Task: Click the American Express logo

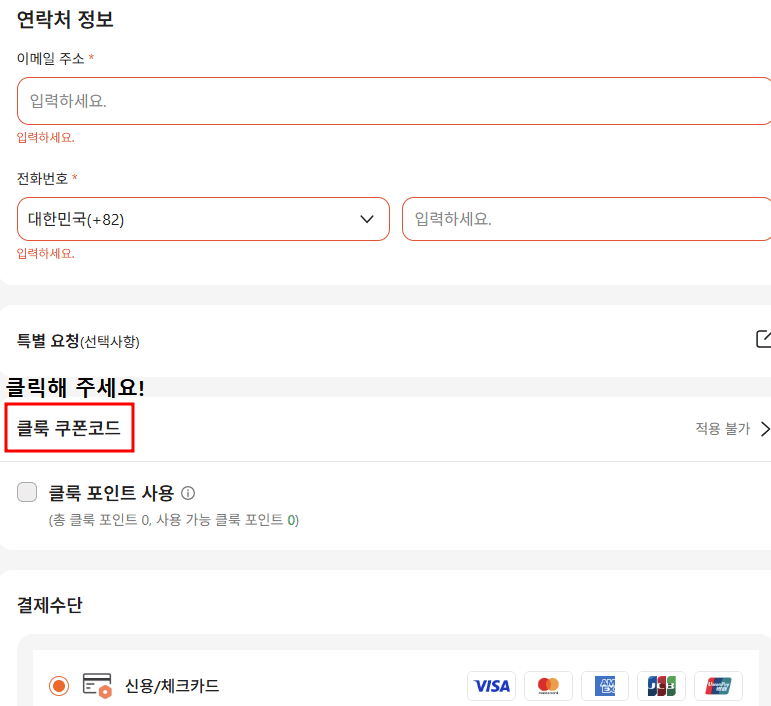Action: [x=605, y=685]
